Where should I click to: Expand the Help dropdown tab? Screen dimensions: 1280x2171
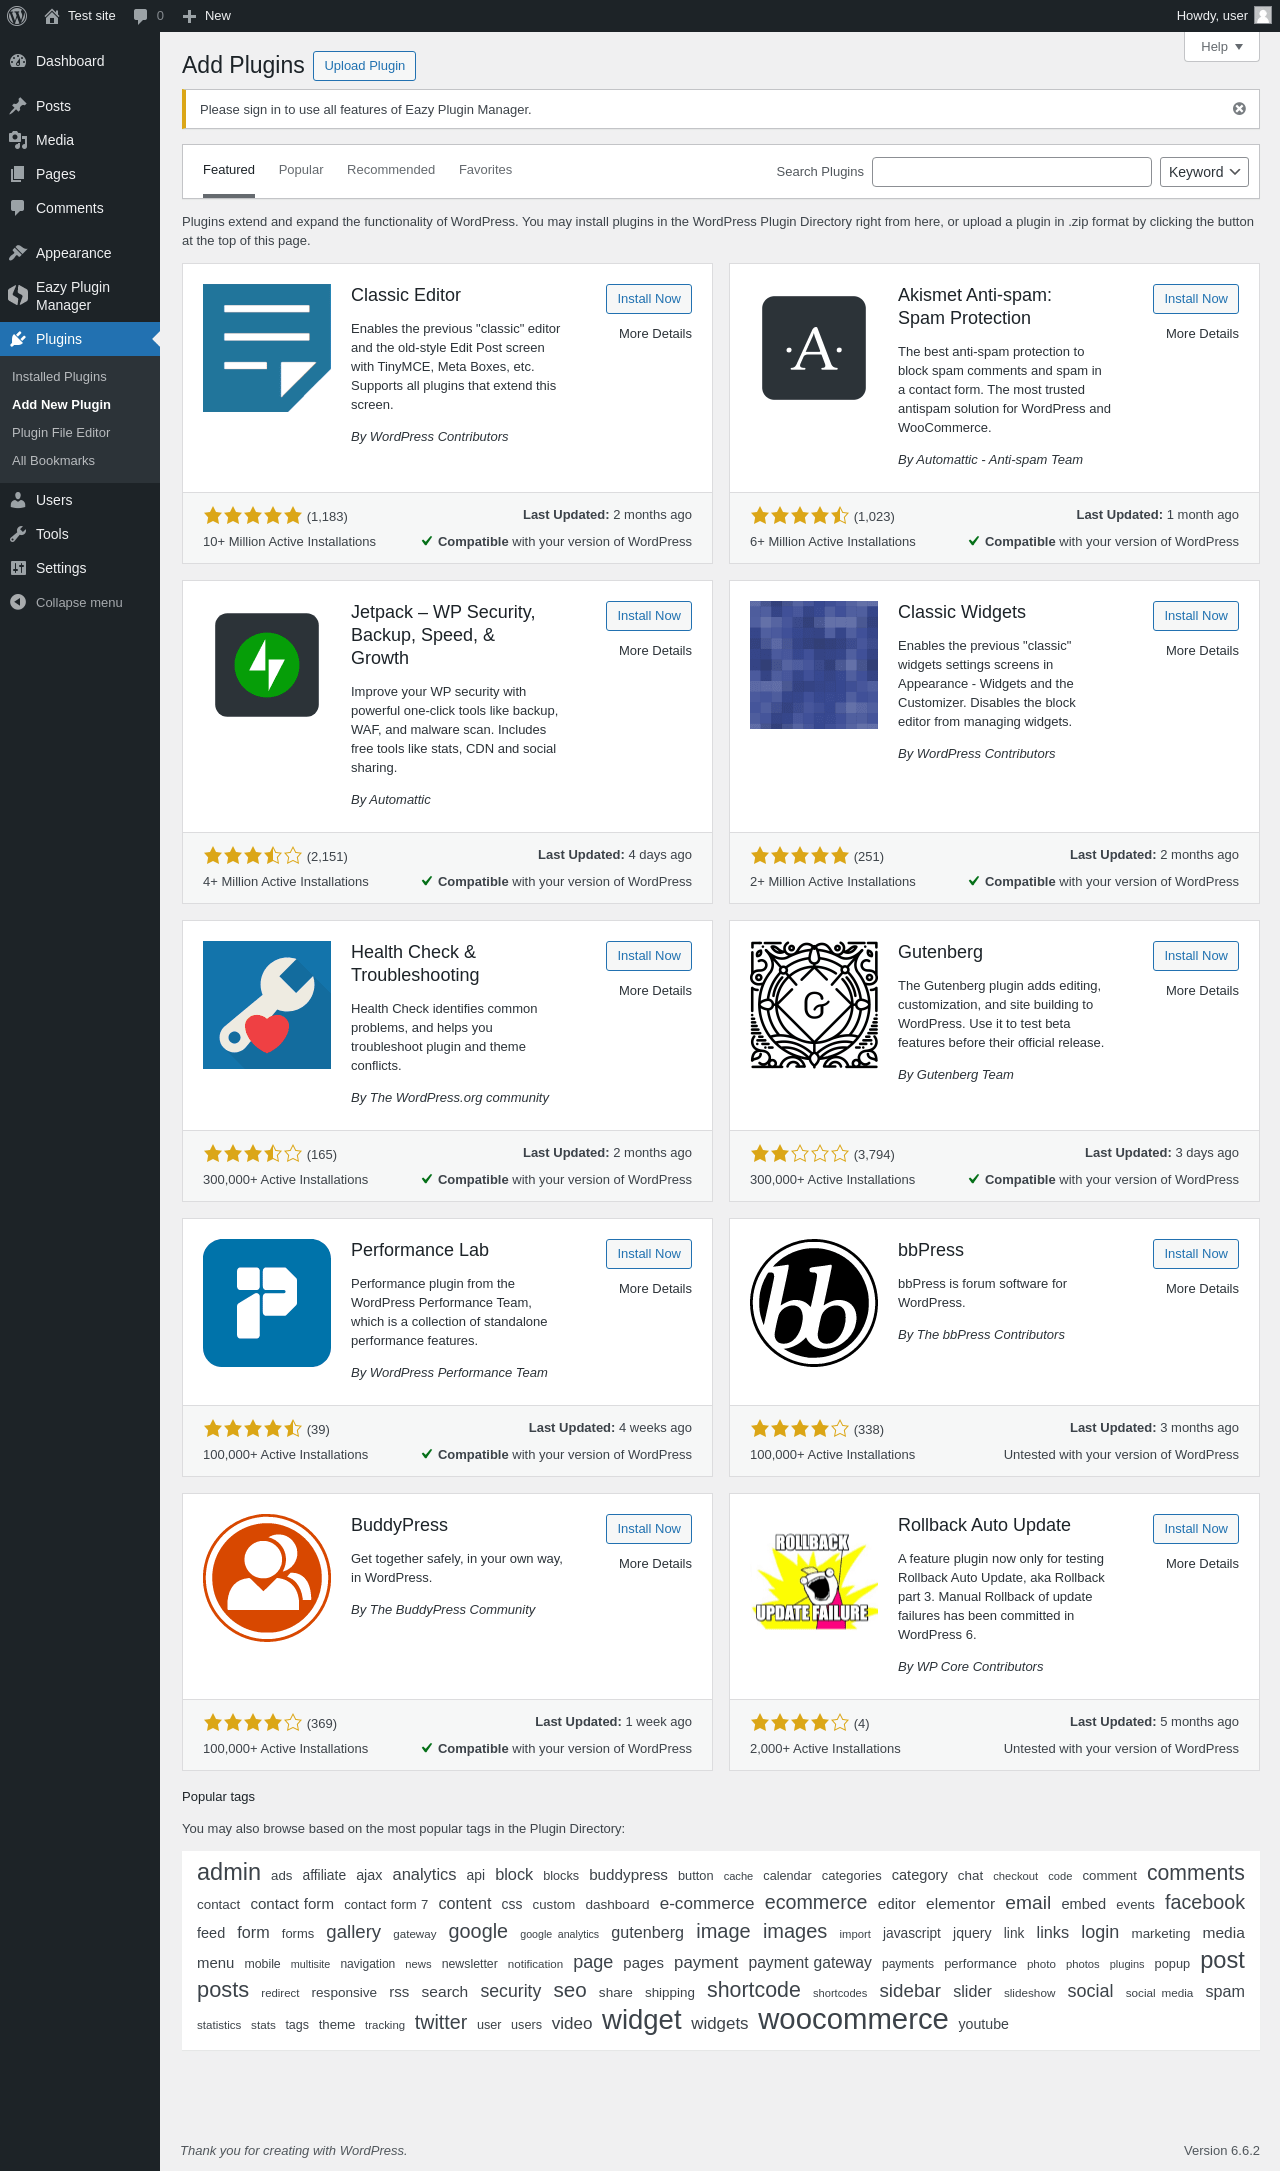click(1222, 47)
